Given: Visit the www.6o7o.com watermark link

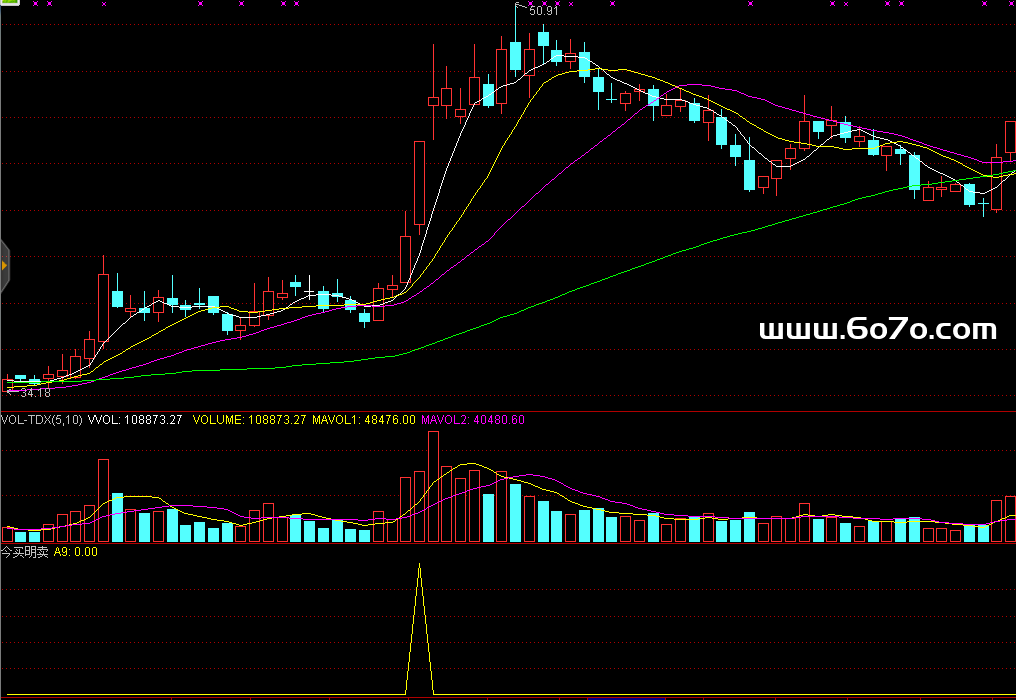Looking at the screenshot, I should pyautogui.click(x=878, y=329).
